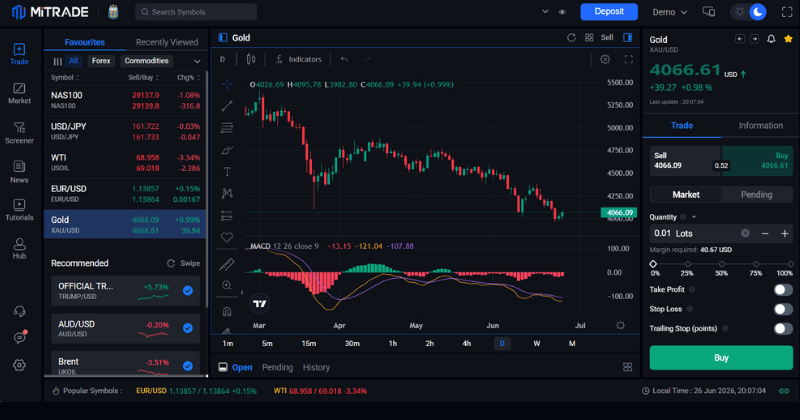Image resolution: width=800 pixels, height=420 pixels.
Task: Switch to multi-chart grid layout
Action: point(589,38)
